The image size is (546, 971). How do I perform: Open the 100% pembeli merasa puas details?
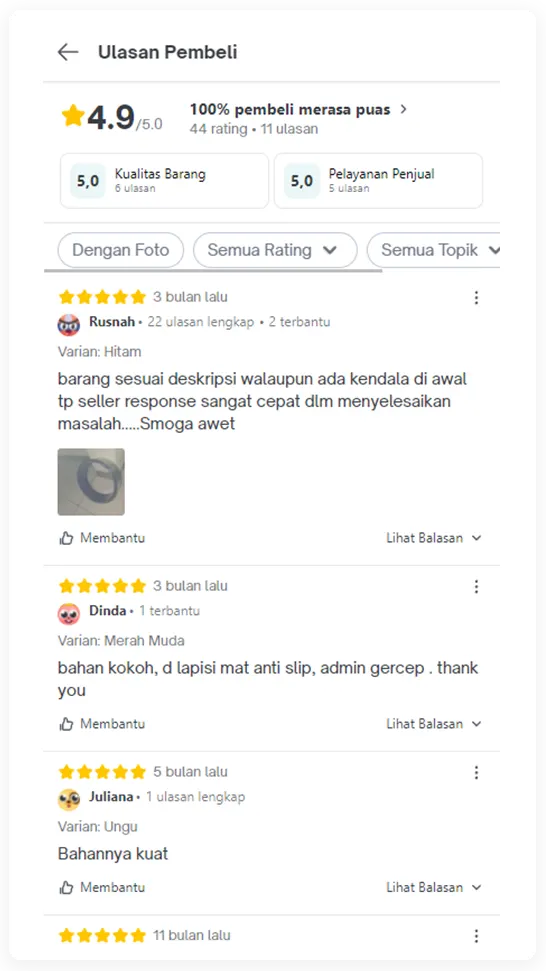pyautogui.click(x=299, y=110)
